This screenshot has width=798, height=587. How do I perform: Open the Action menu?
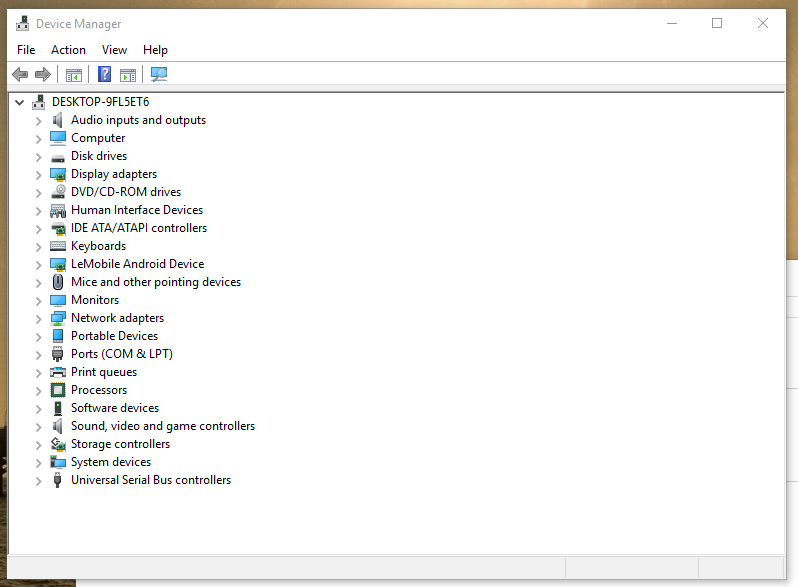click(x=68, y=50)
